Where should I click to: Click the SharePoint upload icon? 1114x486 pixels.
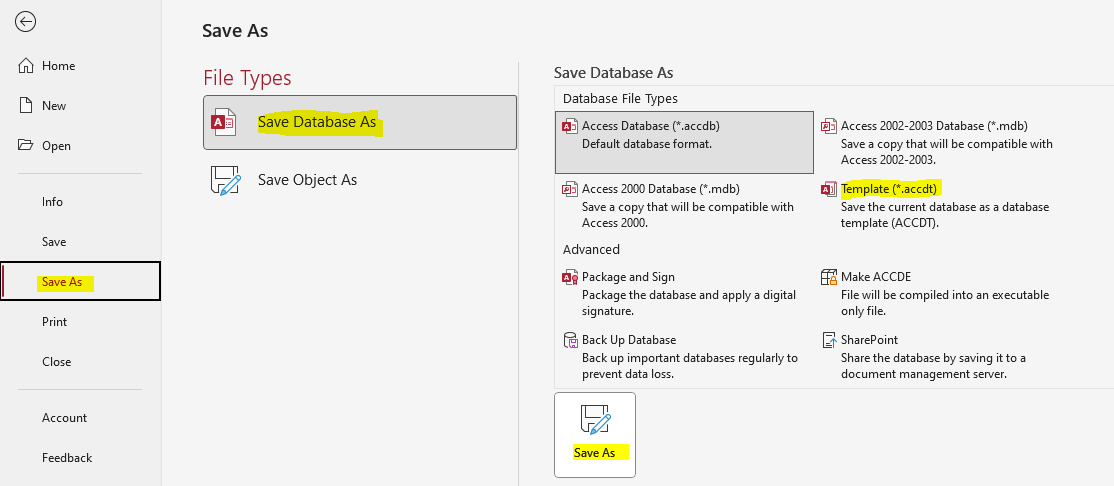(829, 340)
